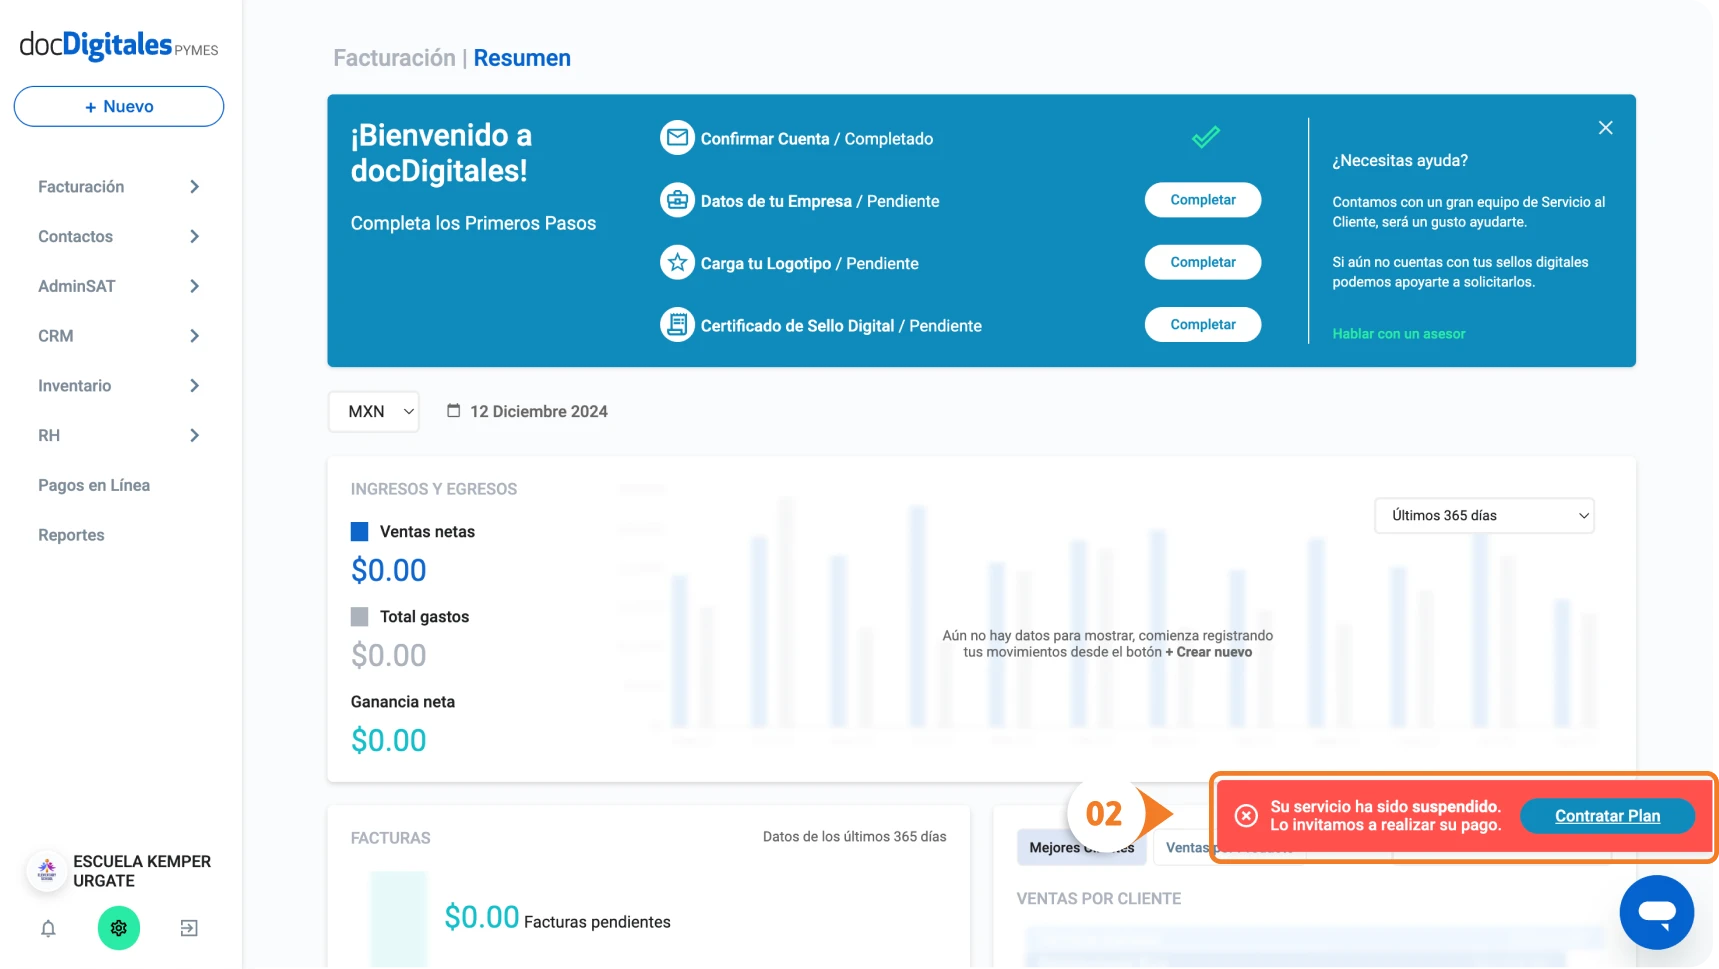The width and height of the screenshot is (1719, 969).
Task: Click Datos de los últimos 365 días text
Action: pyautogui.click(x=854, y=837)
